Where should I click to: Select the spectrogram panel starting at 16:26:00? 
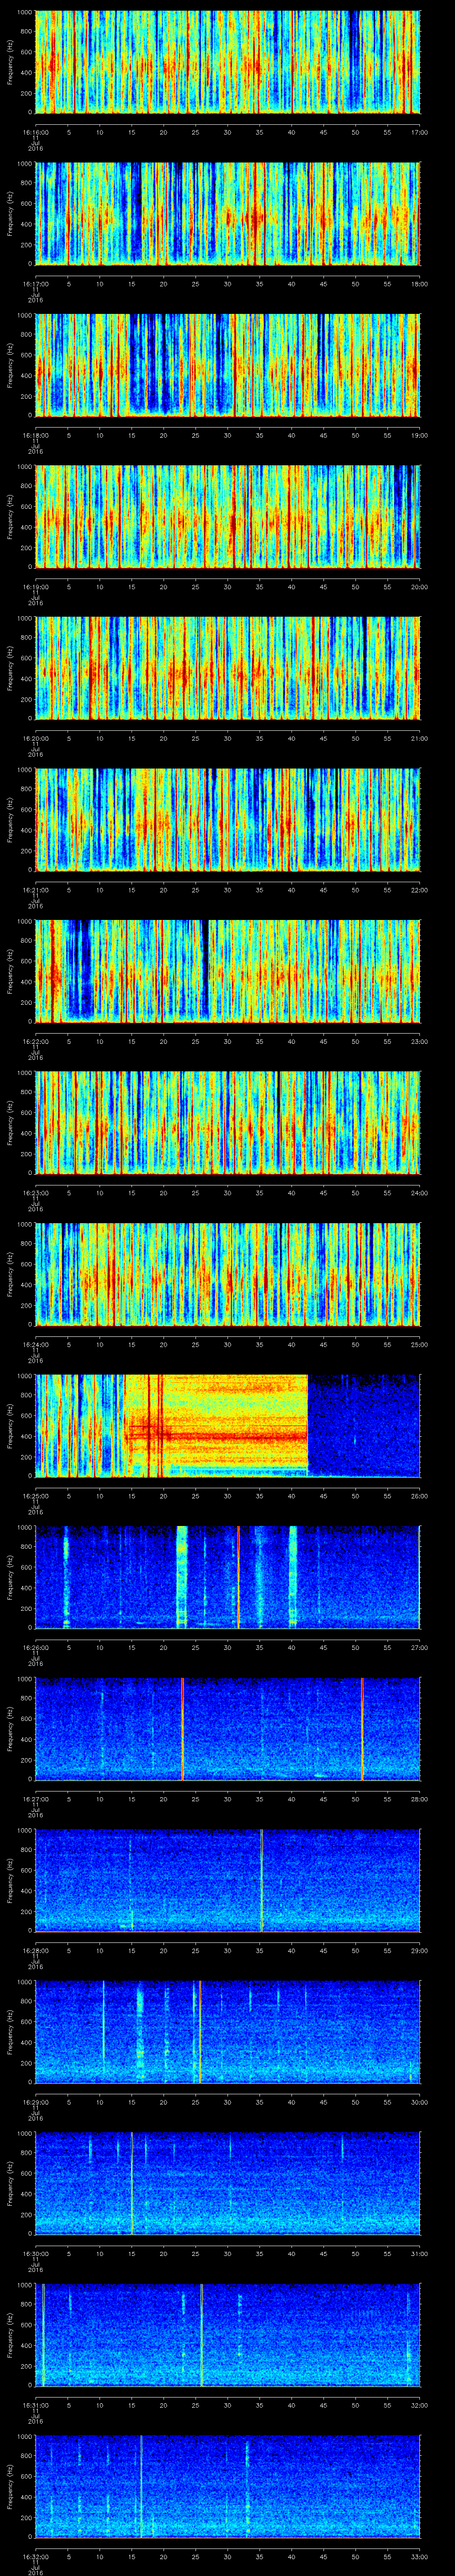228,1577
